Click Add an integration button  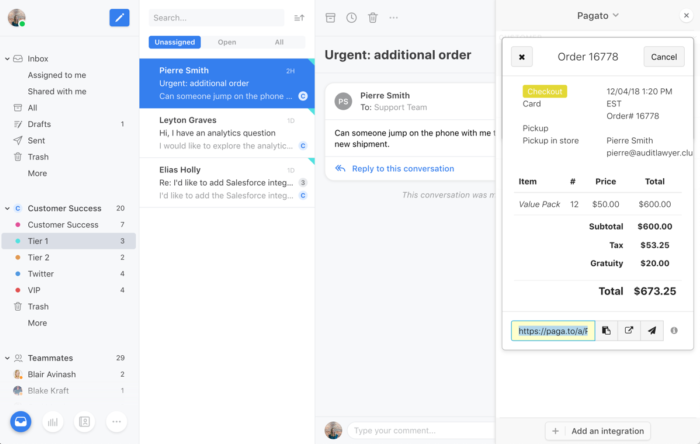click(x=598, y=431)
